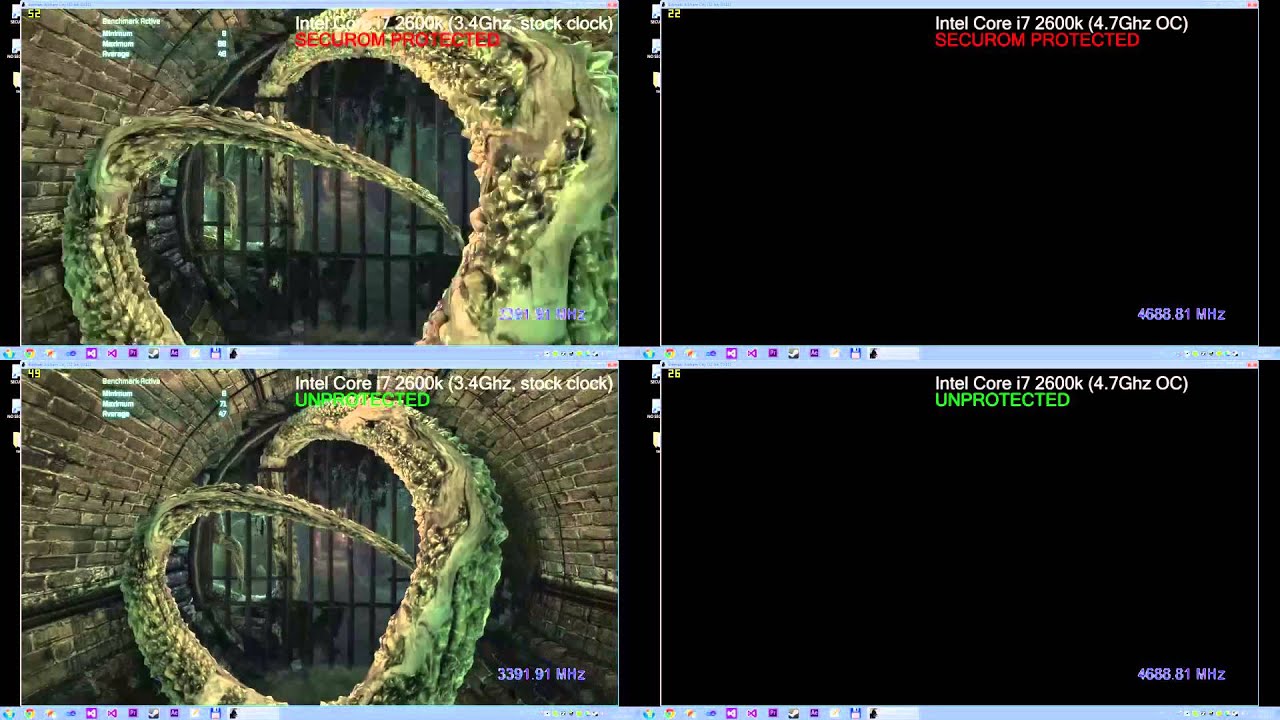This screenshot has width=1280, height=720.
Task: Click filled purple Visual Studio icon, 4.7GHz SecuROM-protected taskbar
Action: (731, 354)
